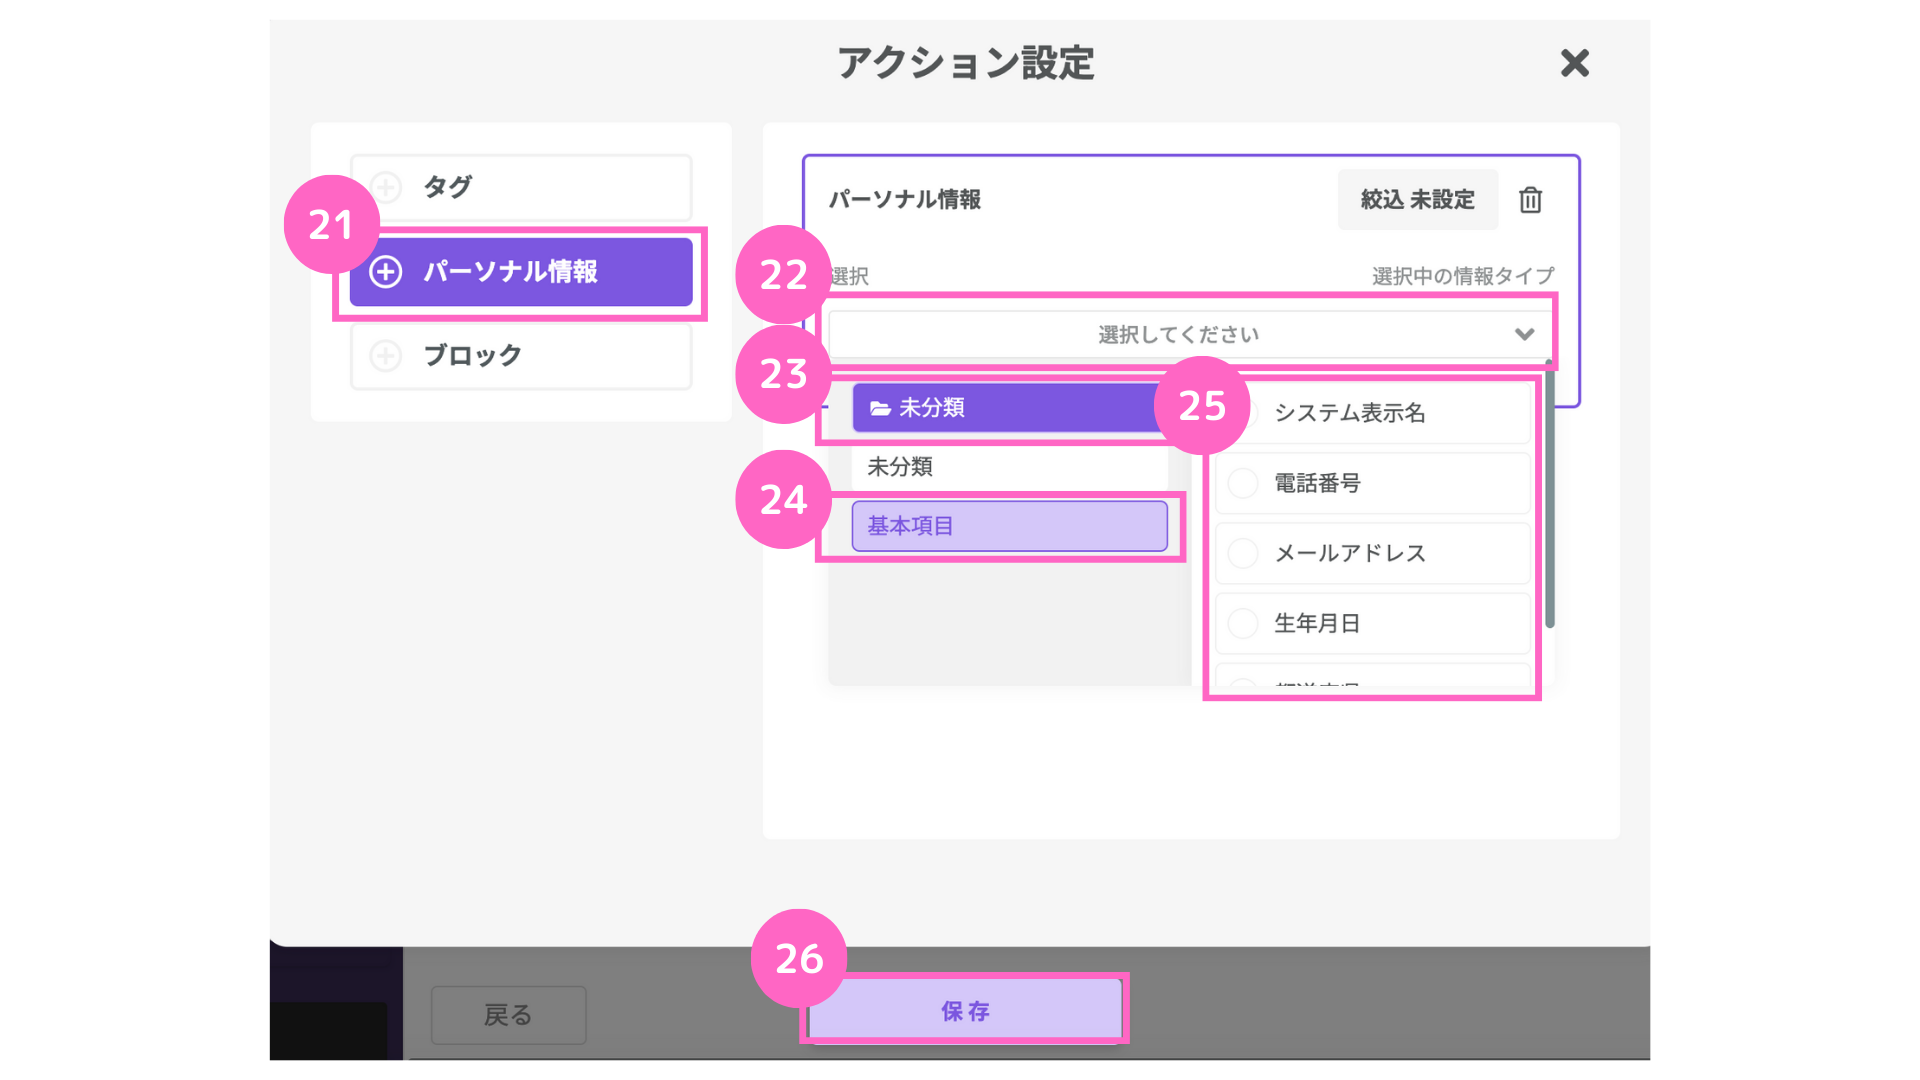1920x1080 pixels.
Task: Choose the 基本項目 category item
Action: click(x=1009, y=526)
